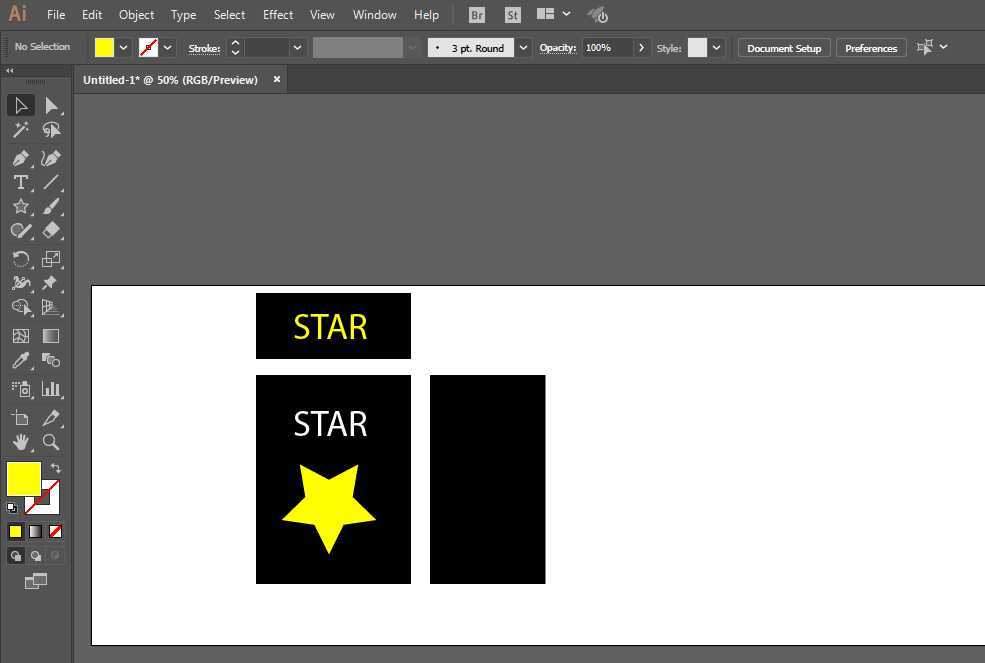Click the yellow fill swatch in toolbox
Screen dimensions: 985x663
click(x=23, y=479)
